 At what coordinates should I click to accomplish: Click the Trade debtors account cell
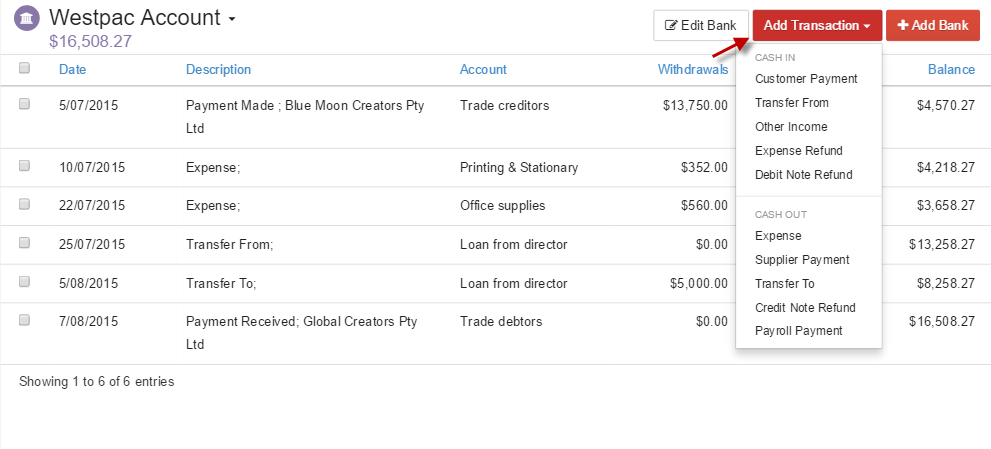[x=501, y=321]
